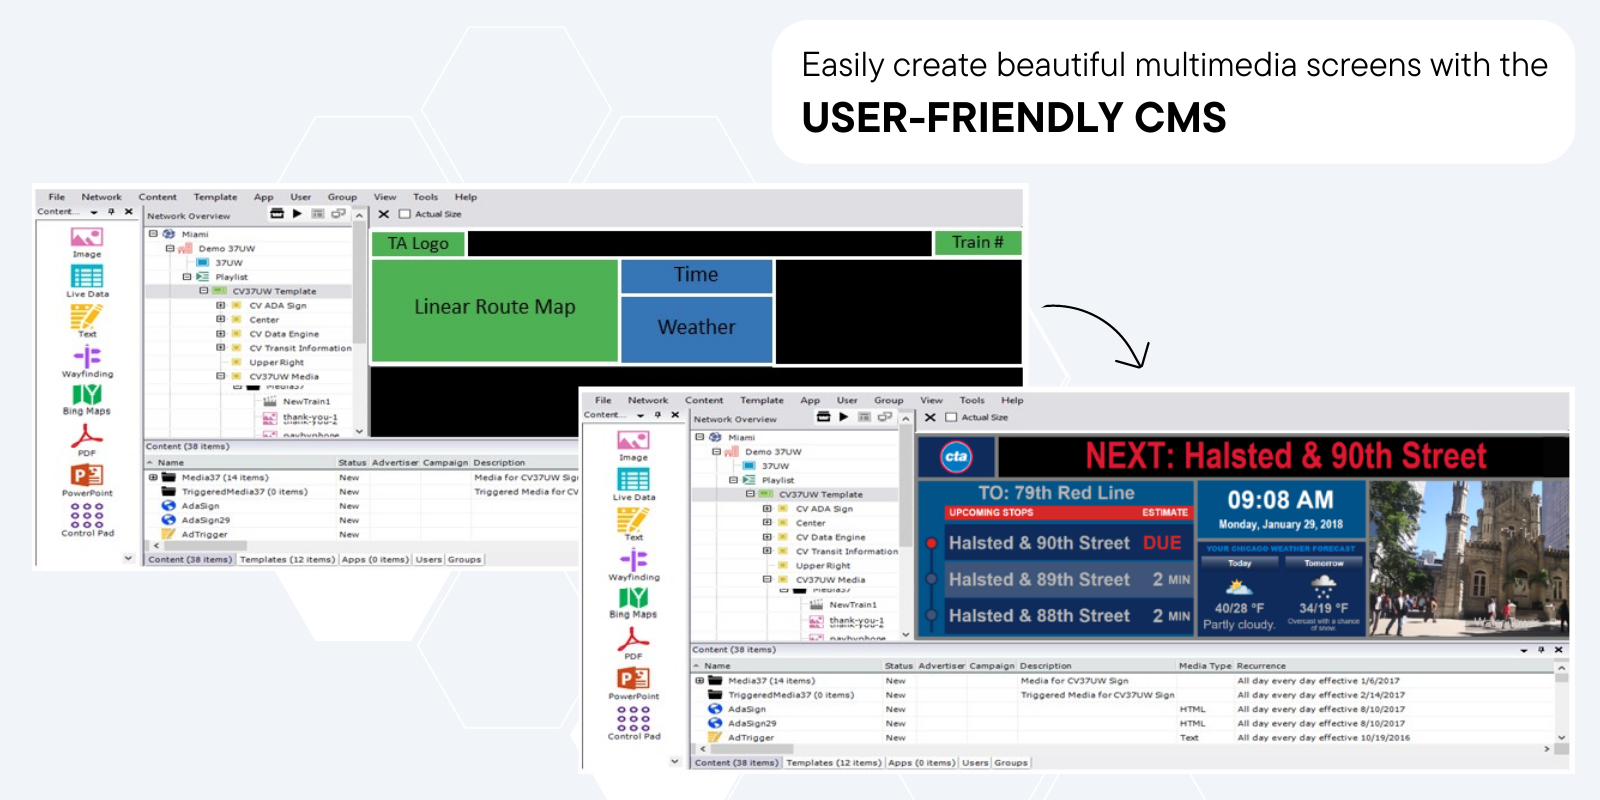Expand the Media37 folder in front window content list
This screenshot has width=1600, height=800.
click(699, 681)
